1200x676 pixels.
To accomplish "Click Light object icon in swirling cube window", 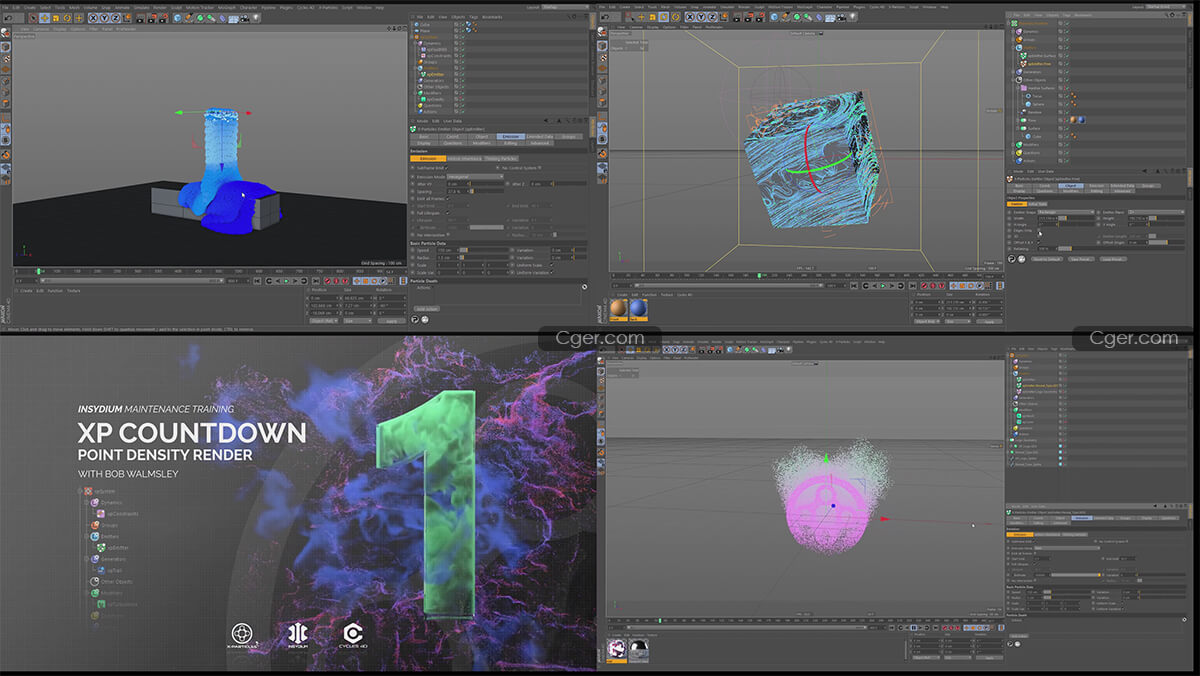I will (853, 17).
